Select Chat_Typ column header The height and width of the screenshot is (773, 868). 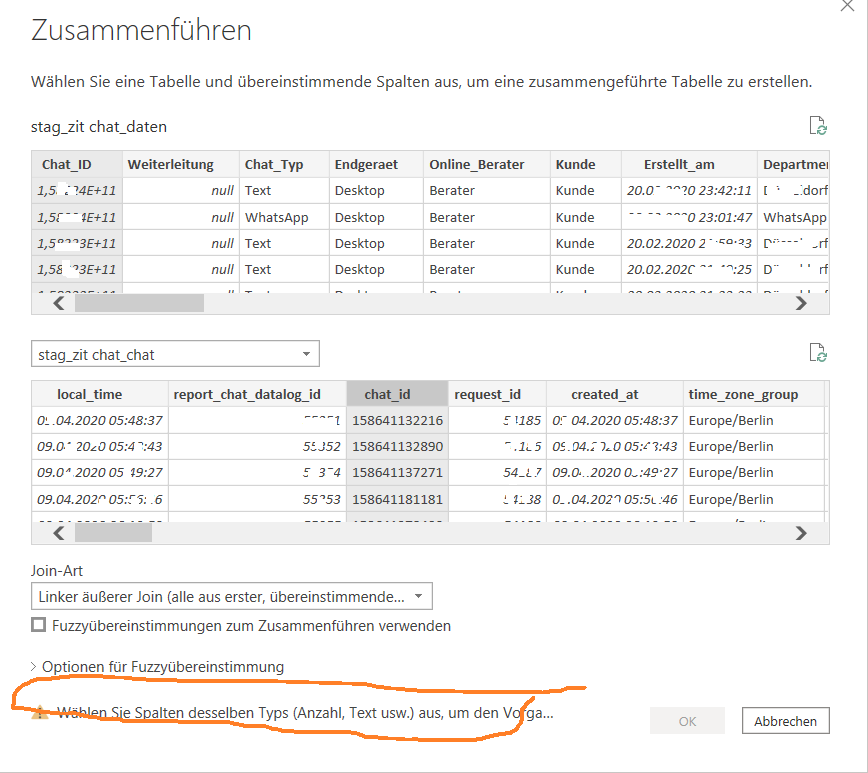[285, 164]
